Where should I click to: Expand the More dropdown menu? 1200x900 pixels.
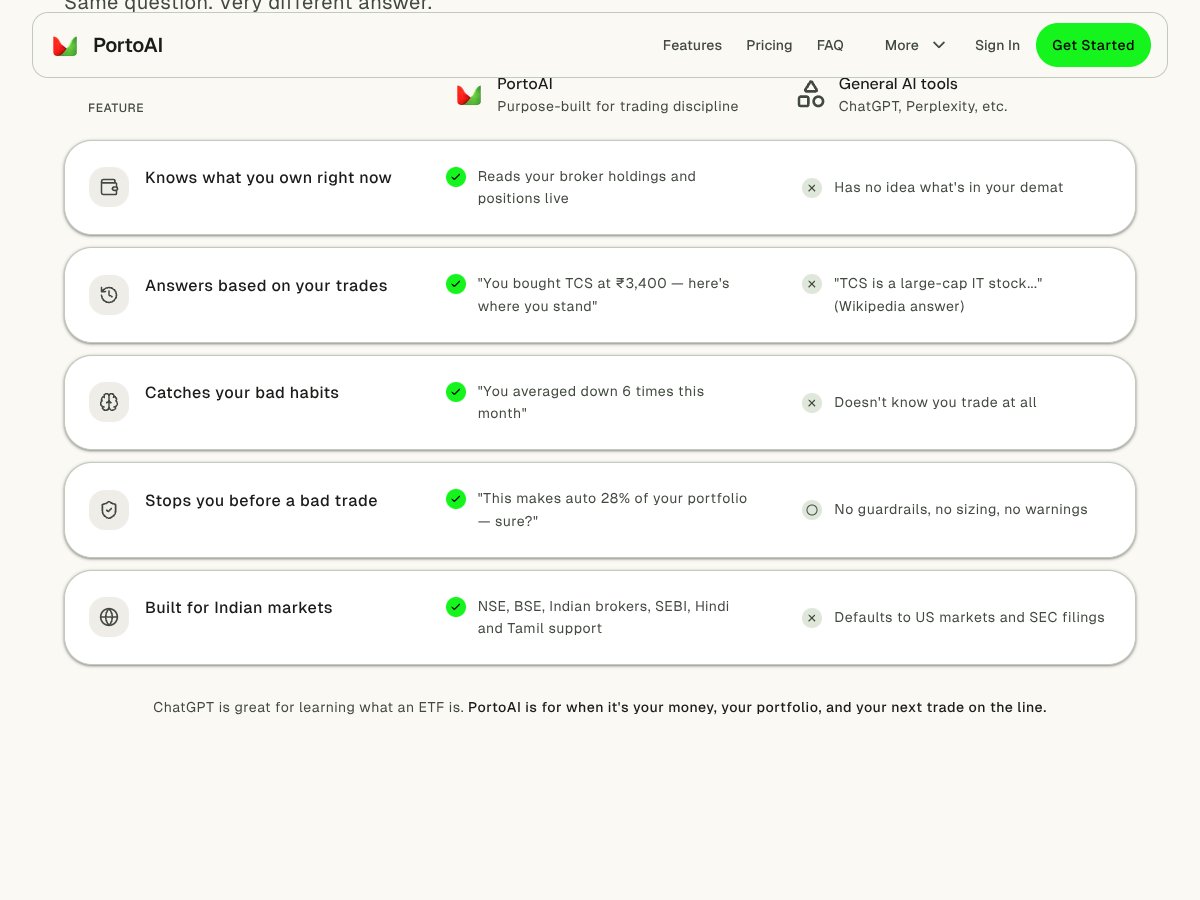point(902,45)
